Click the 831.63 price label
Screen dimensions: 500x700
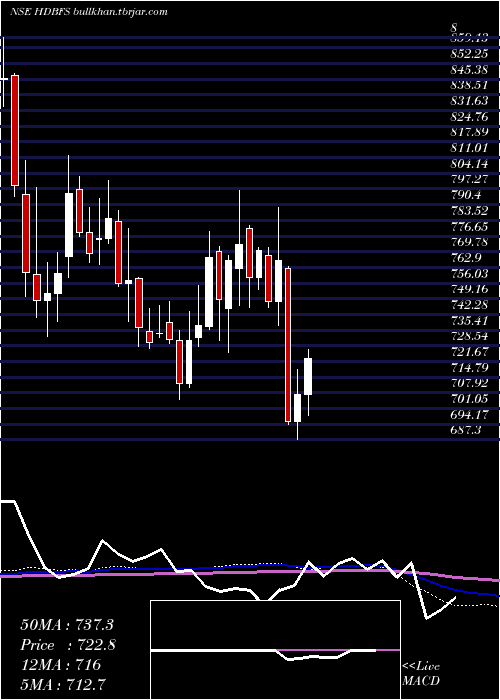coord(469,100)
